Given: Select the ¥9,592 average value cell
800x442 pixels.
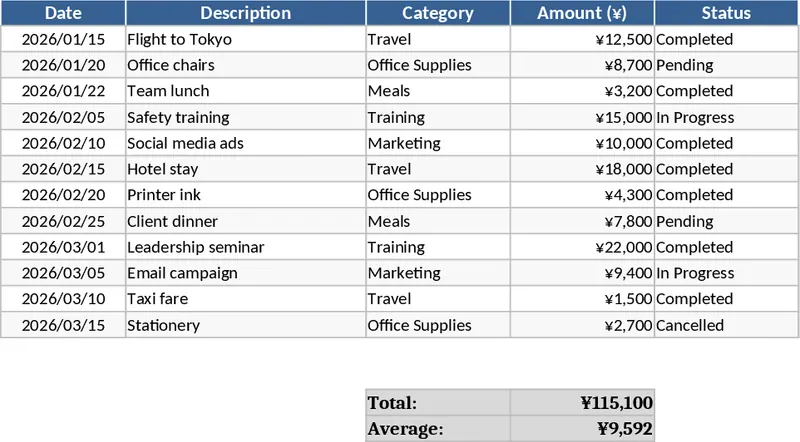Looking at the screenshot, I should 582,429.
